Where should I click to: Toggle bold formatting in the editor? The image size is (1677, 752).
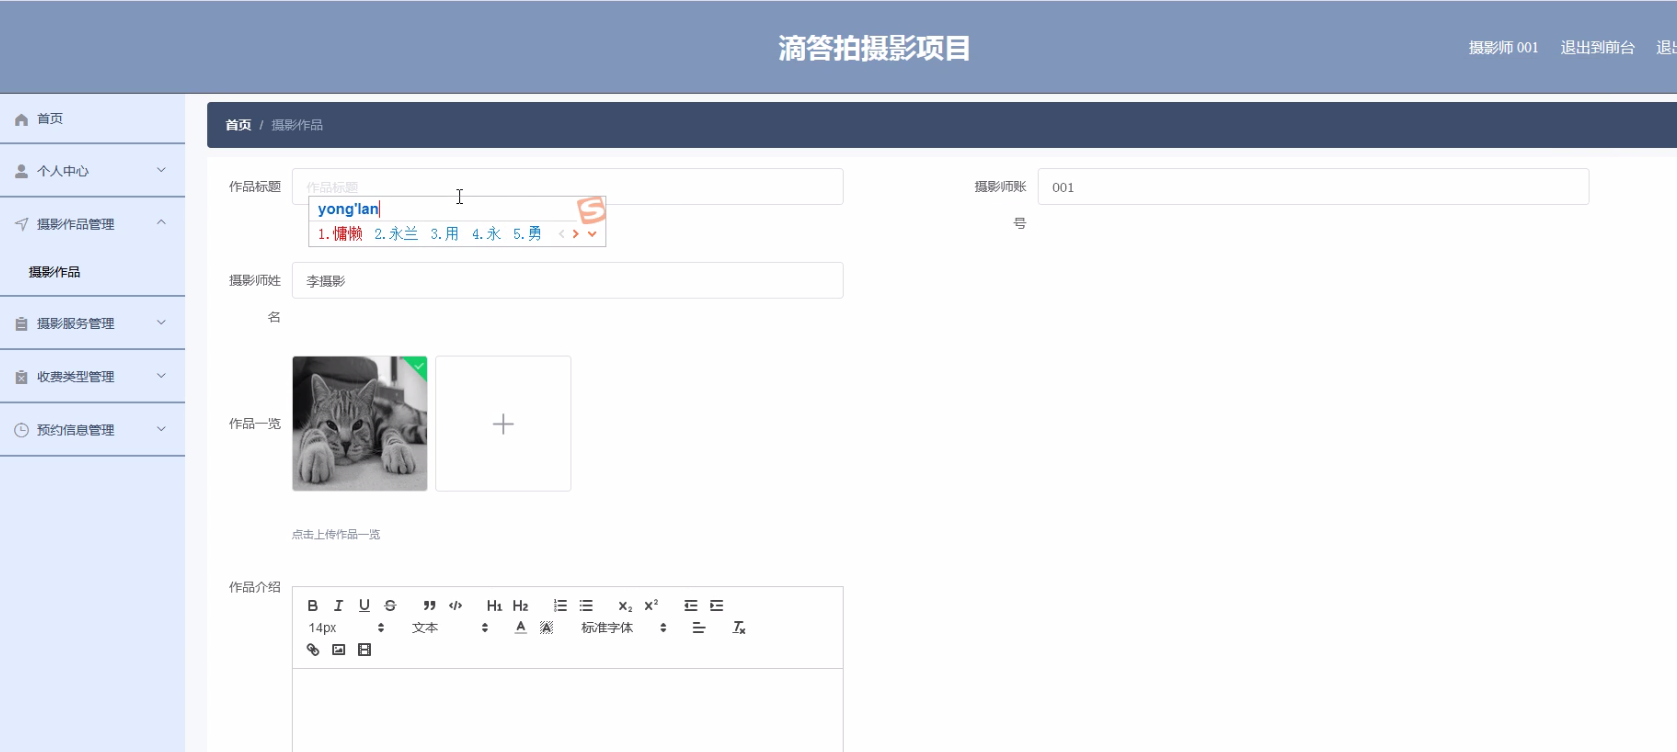pos(313,606)
